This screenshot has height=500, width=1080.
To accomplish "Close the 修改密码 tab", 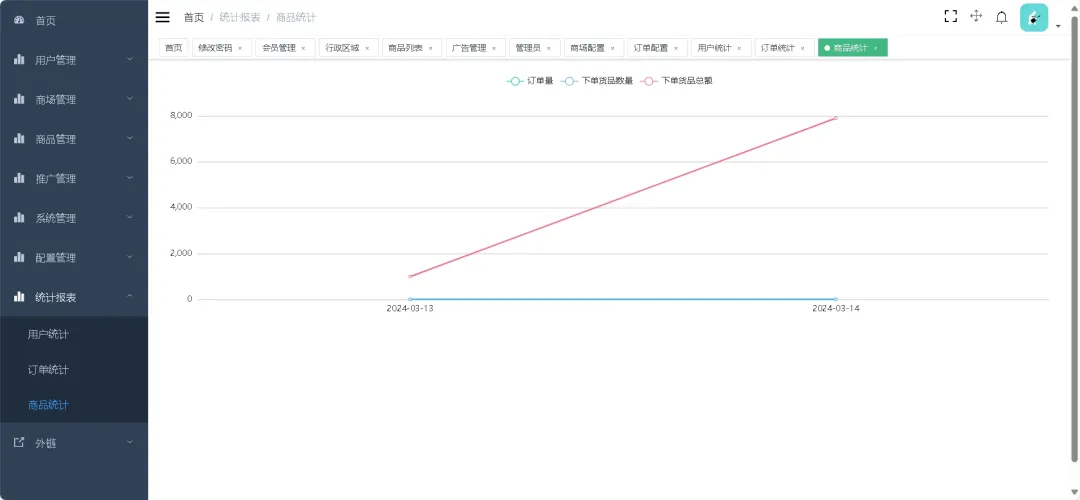I will [x=240, y=48].
